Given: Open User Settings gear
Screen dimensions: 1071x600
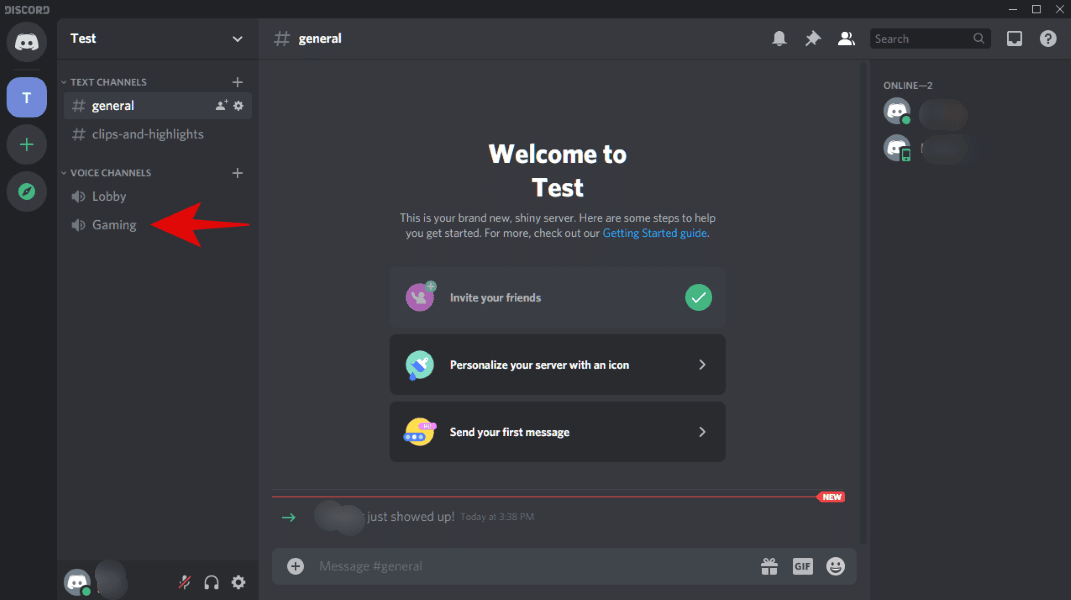Looking at the screenshot, I should (238, 582).
